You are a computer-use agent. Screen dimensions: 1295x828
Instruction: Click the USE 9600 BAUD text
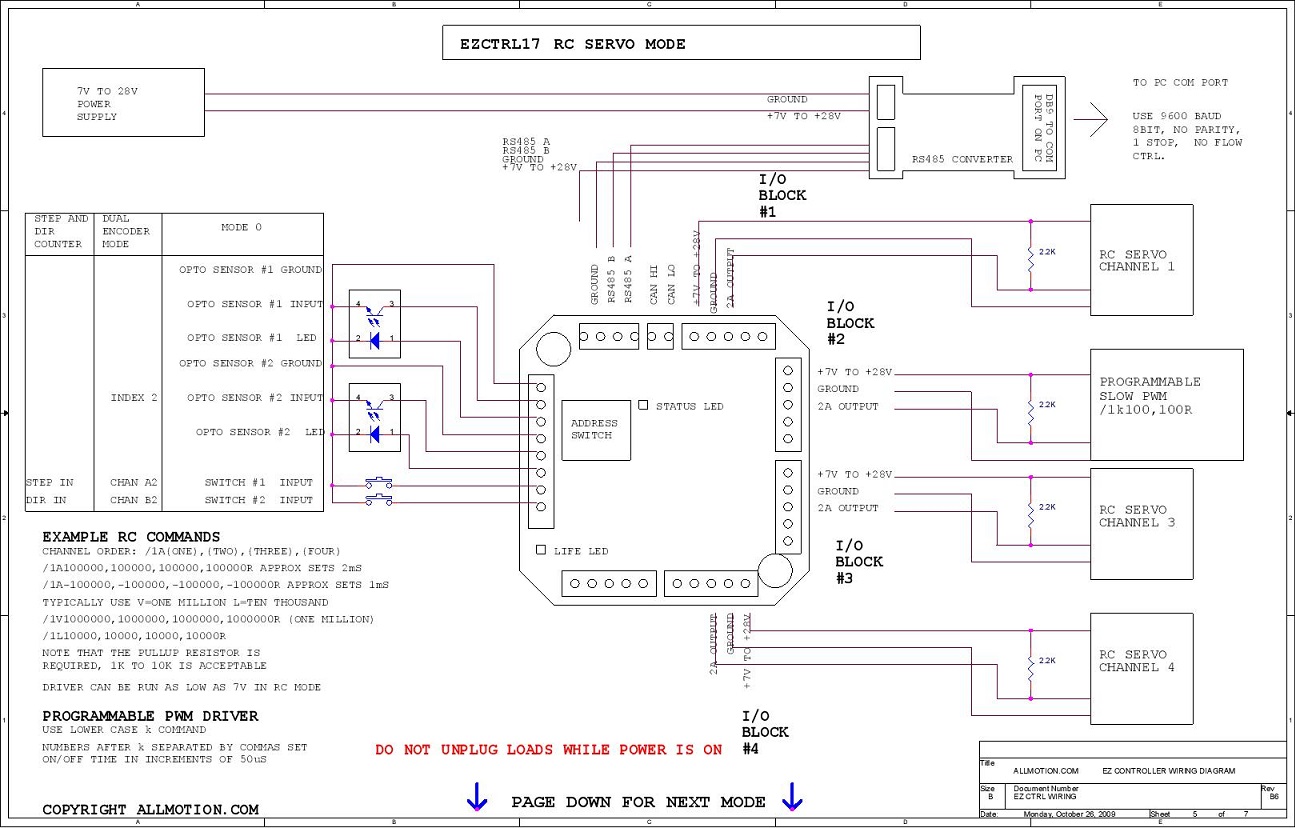click(1177, 116)
